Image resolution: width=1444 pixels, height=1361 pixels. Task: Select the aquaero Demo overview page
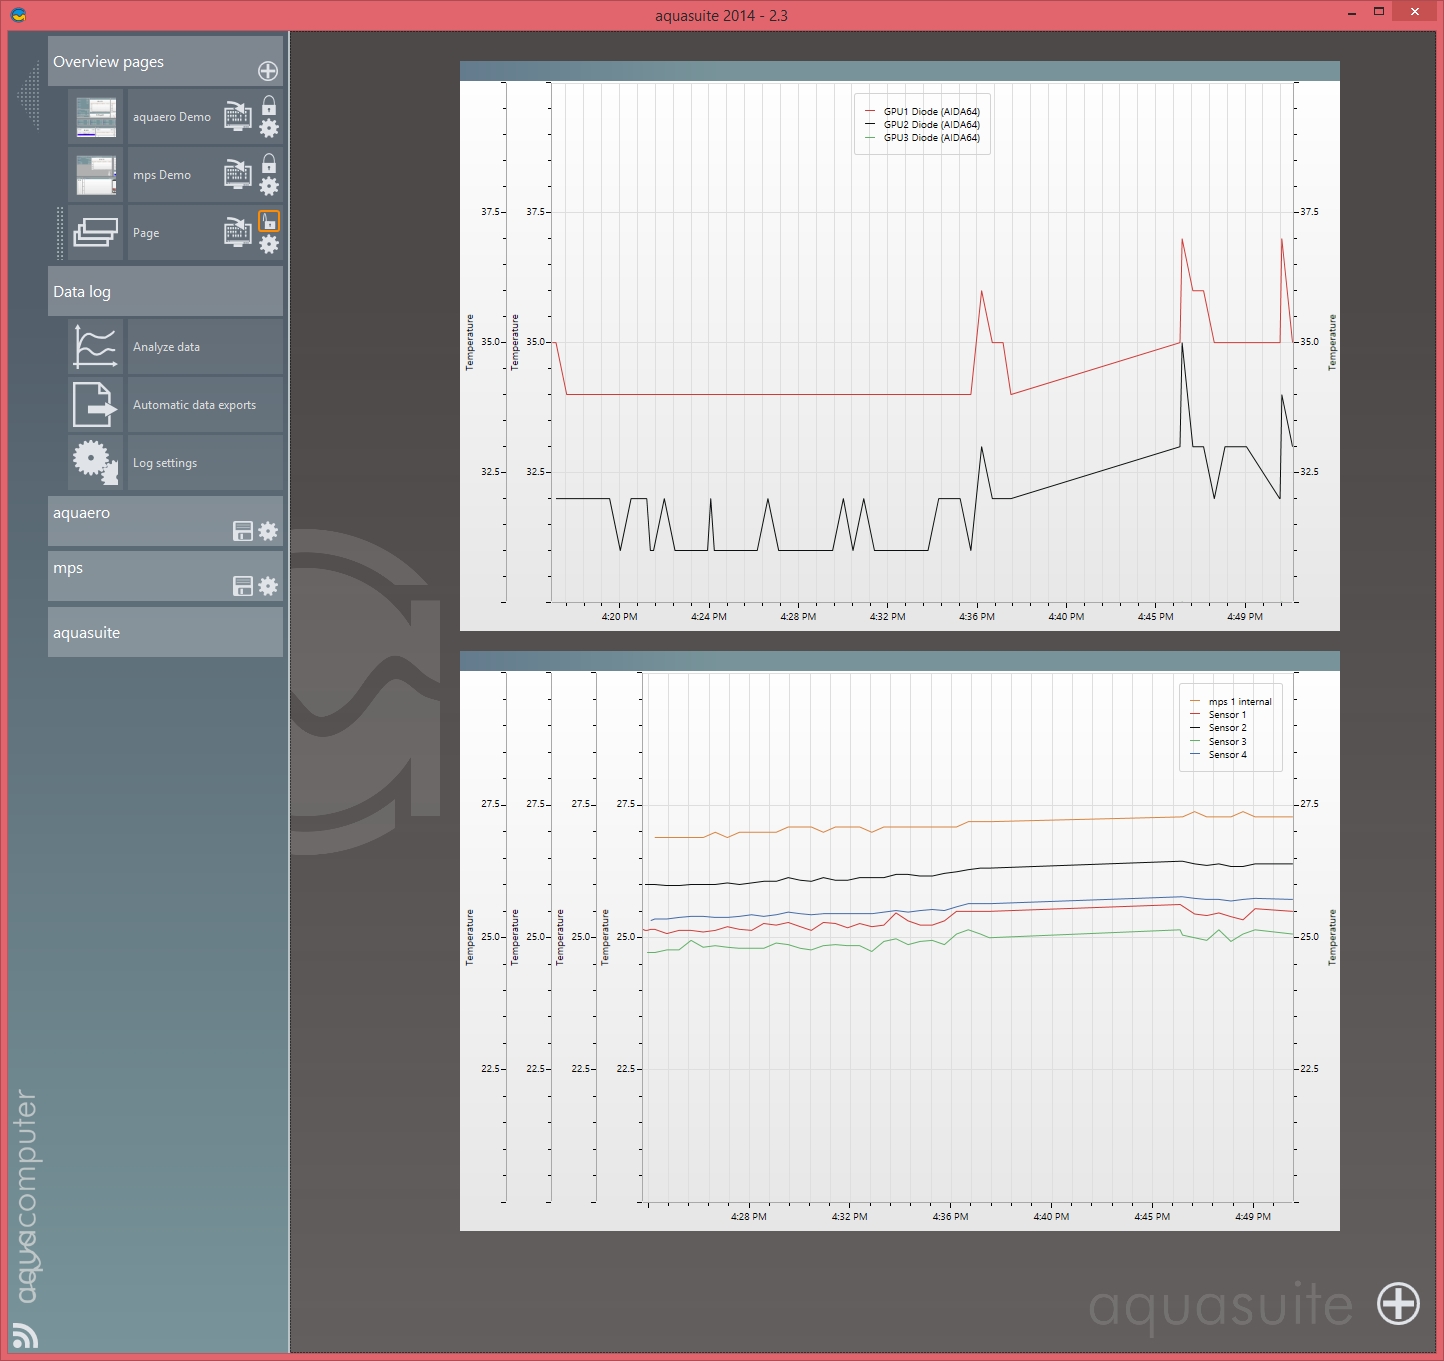point(171,117)
